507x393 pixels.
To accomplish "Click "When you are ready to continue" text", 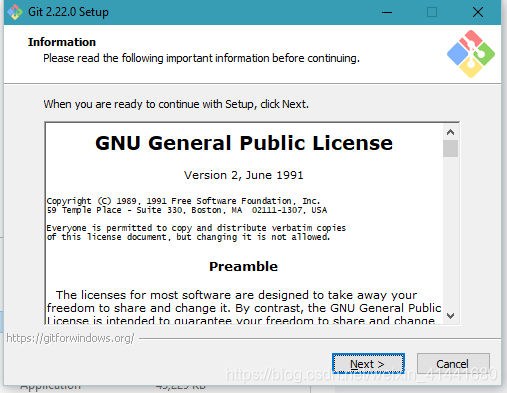I will (176, 104).
